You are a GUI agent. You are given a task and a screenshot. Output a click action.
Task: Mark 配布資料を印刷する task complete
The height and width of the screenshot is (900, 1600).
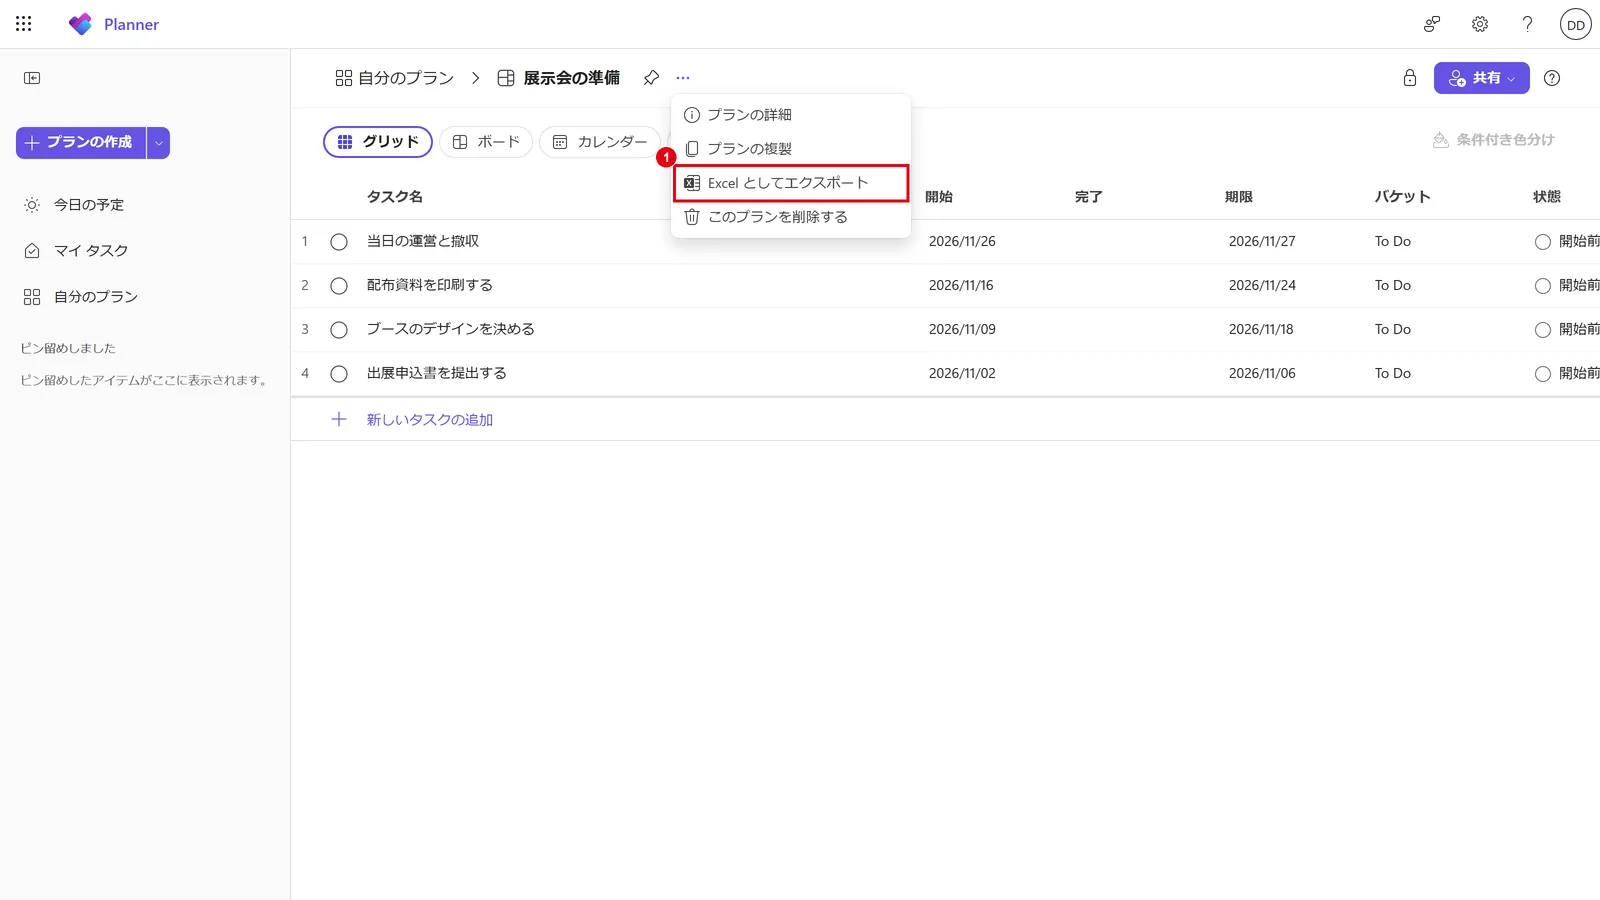(339, 286)
